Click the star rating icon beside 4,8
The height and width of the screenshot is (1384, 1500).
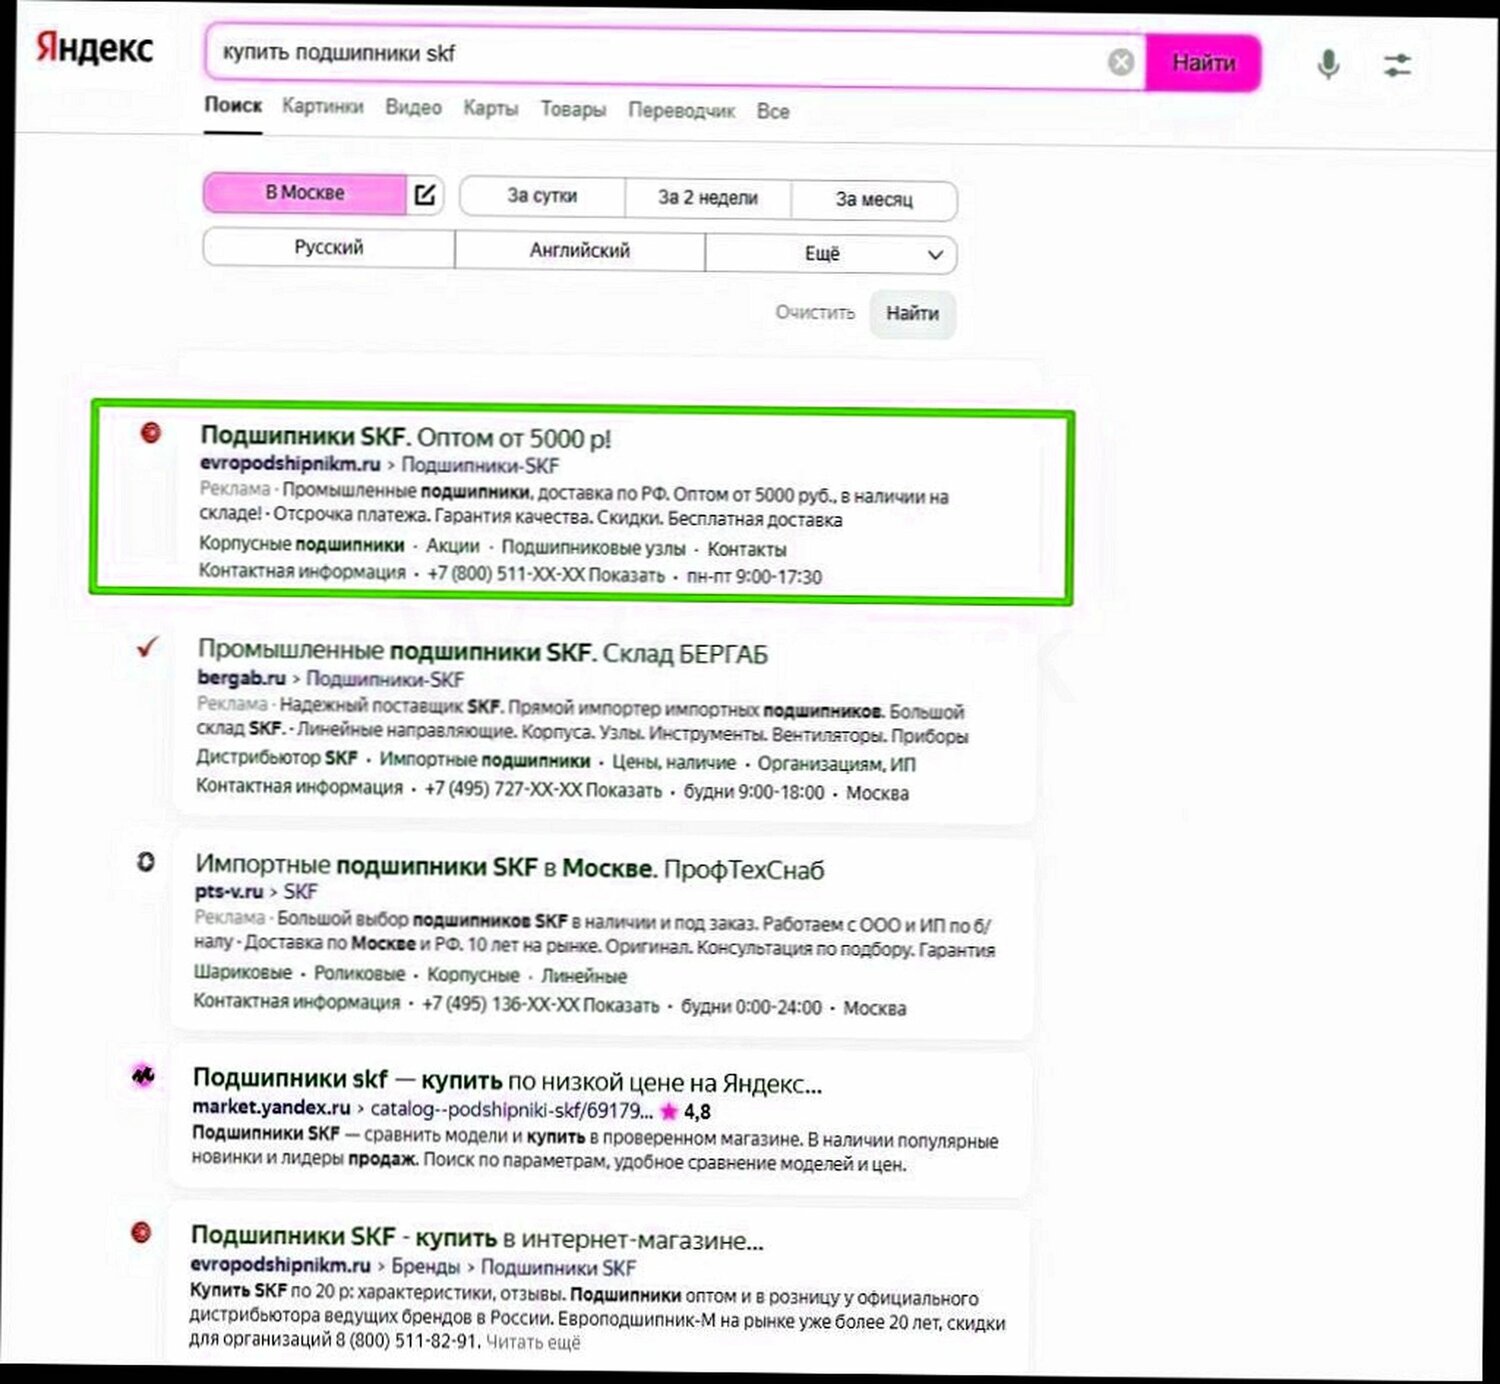coord(669,1111)
